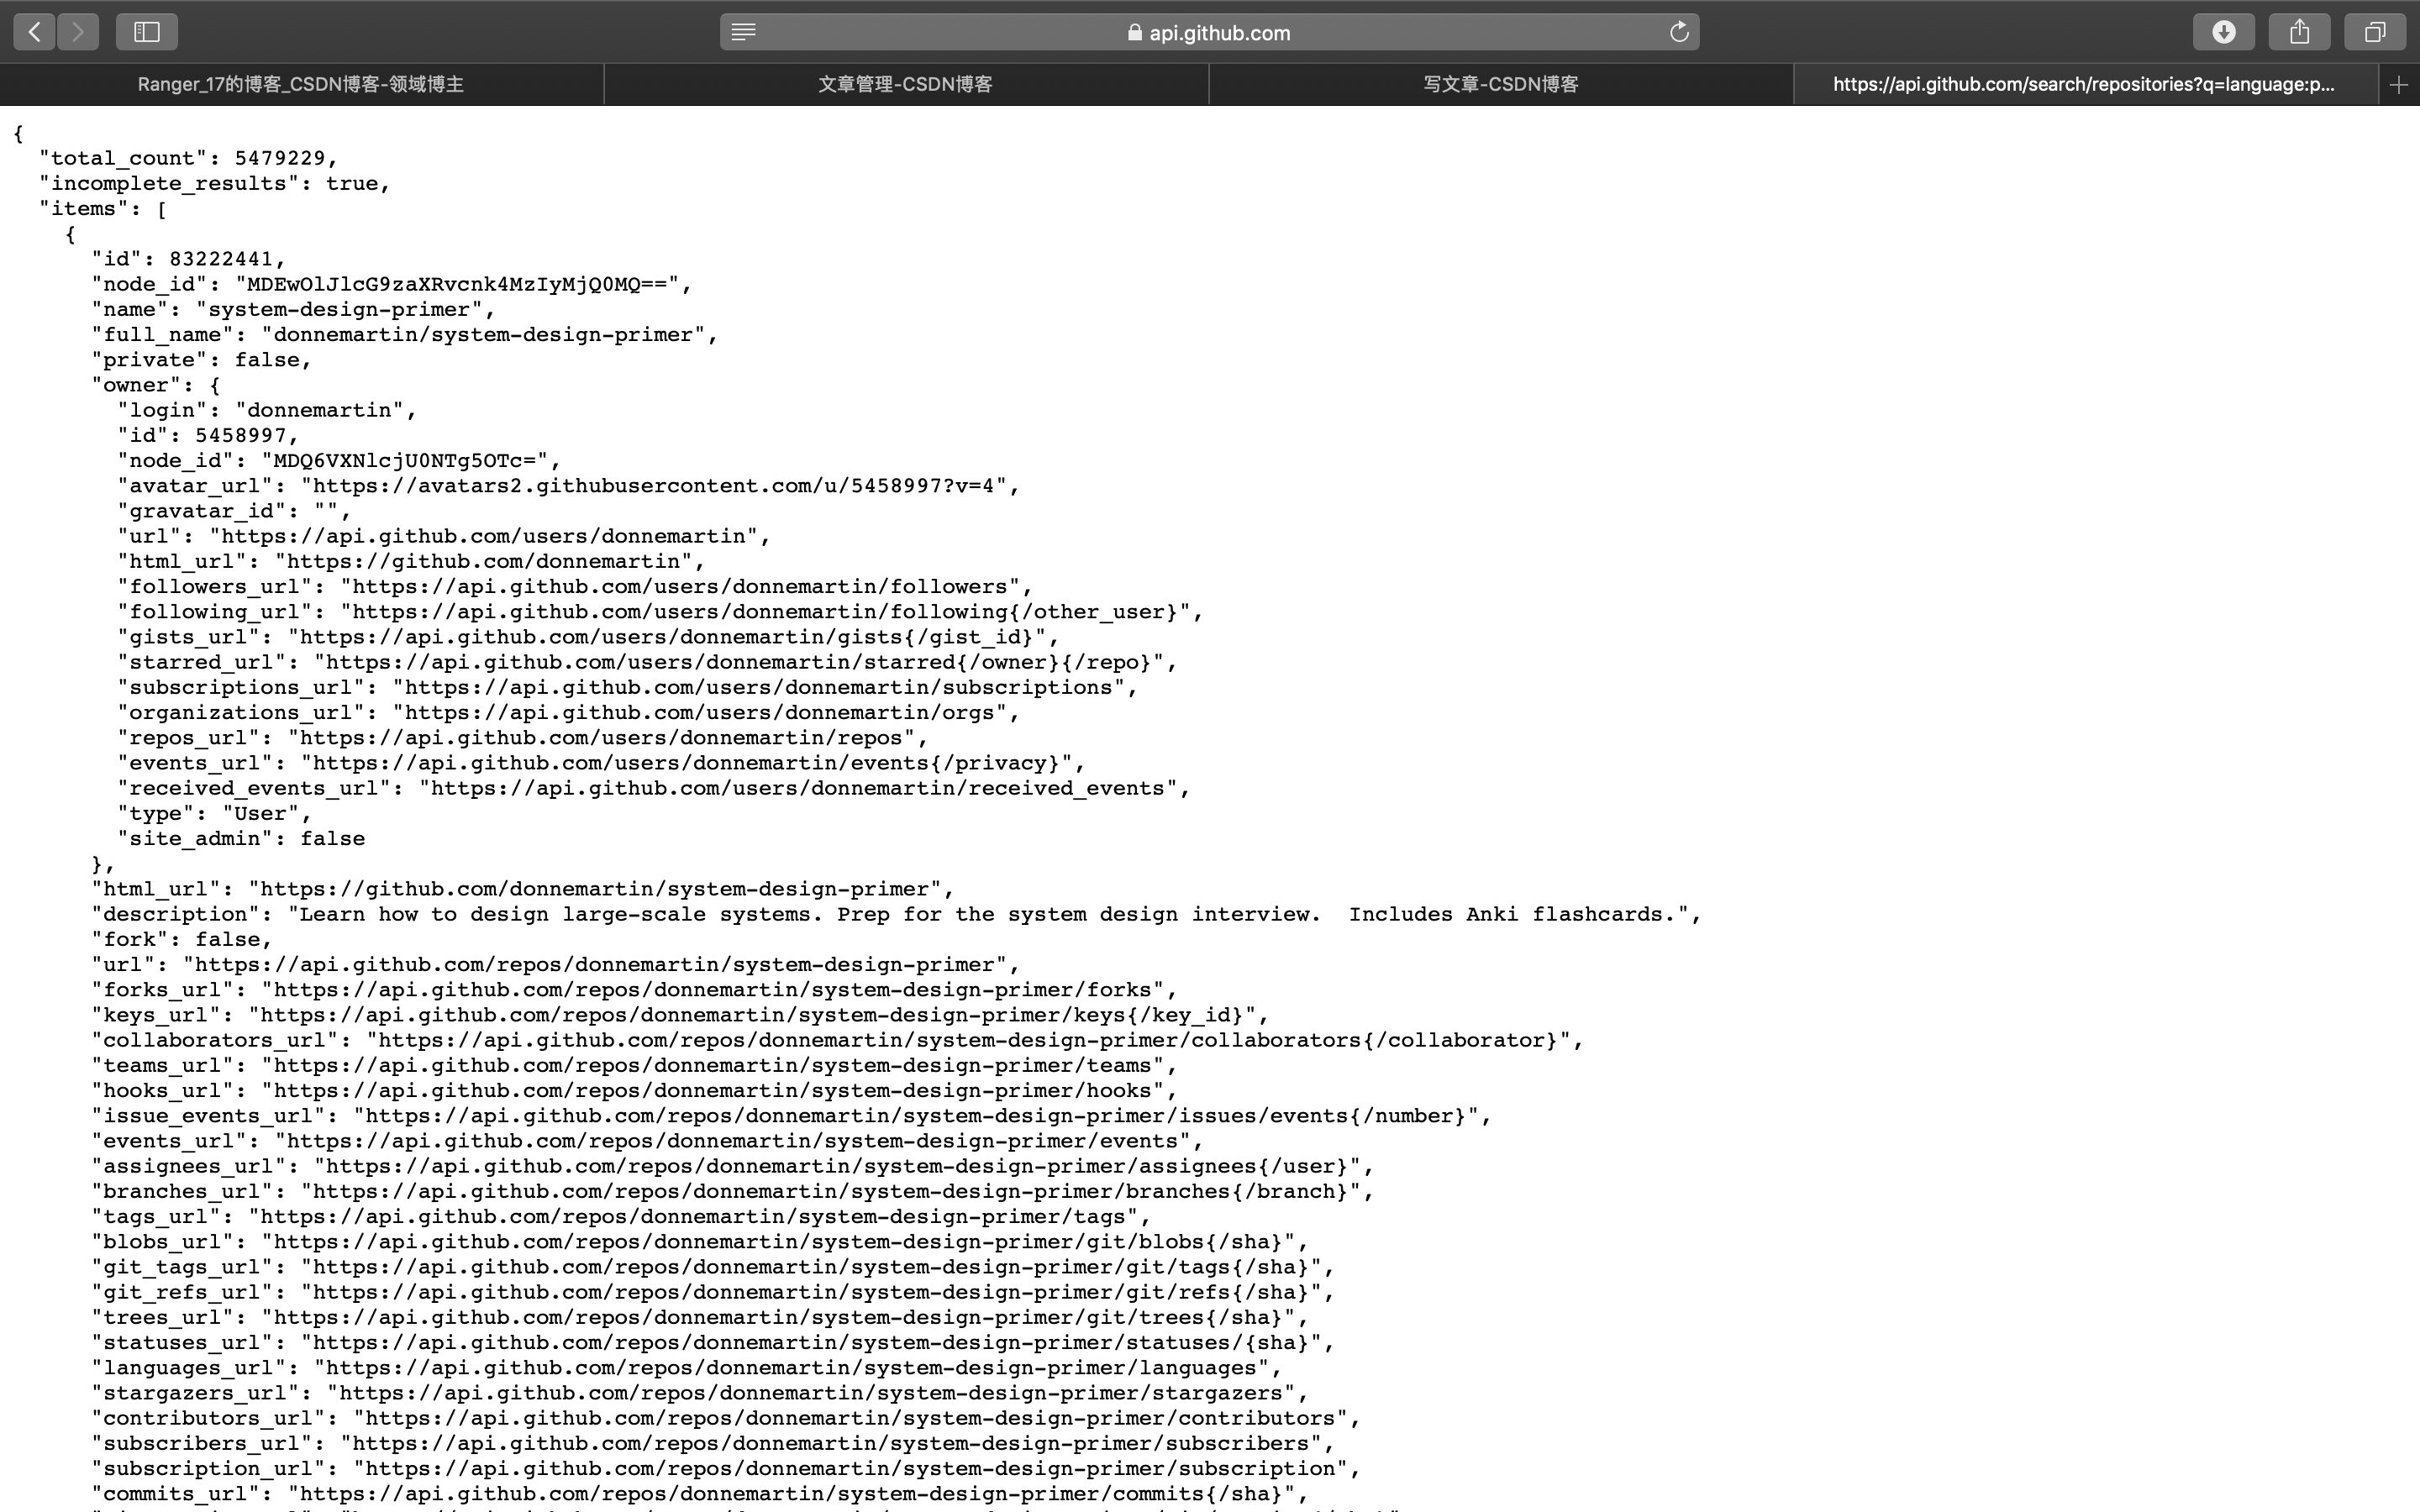Switch to the 文章管理-CSDN博客 tab

click(x=905, y=85)
